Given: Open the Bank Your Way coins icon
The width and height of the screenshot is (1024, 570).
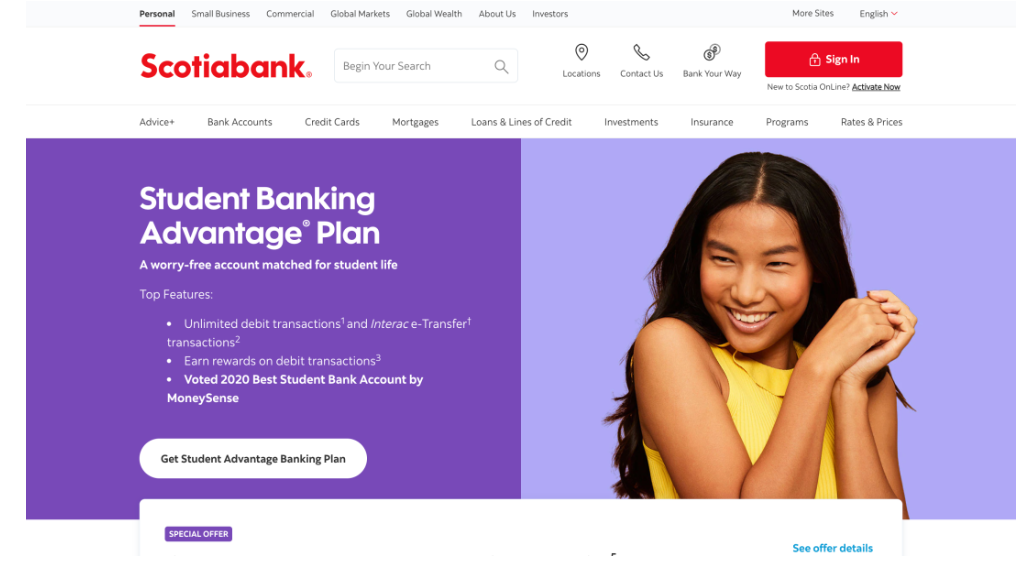Looking at the screenshot, I should tap(712, 52).
